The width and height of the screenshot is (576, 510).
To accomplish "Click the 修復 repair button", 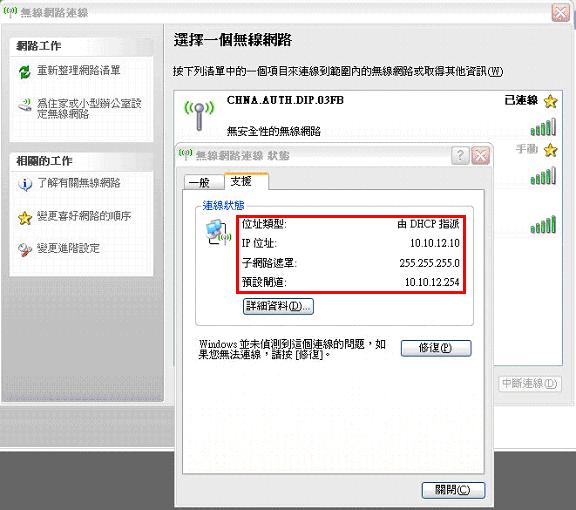I will click(436, 348).
